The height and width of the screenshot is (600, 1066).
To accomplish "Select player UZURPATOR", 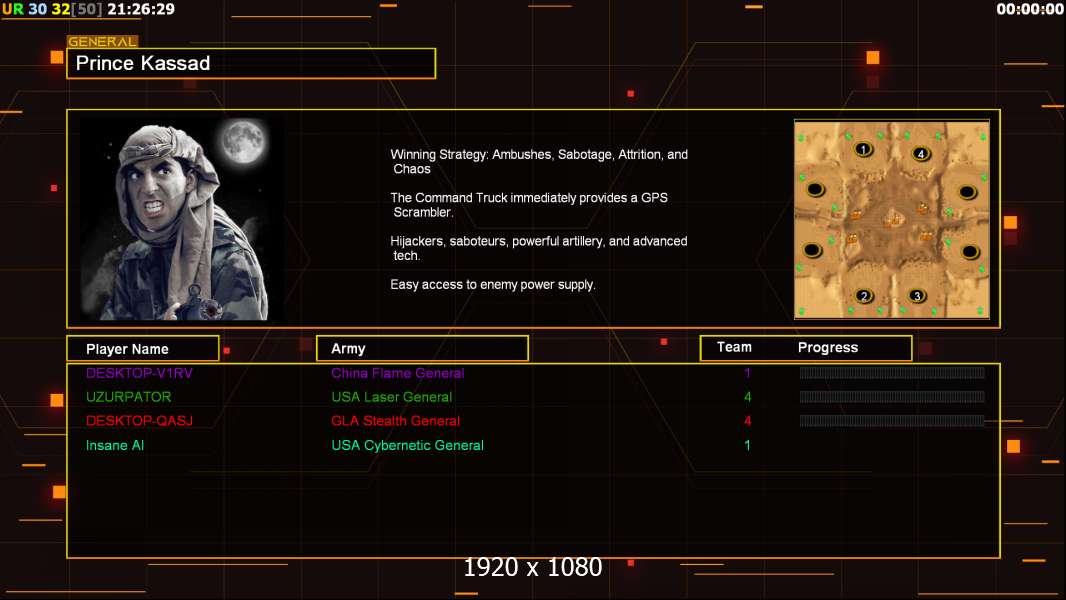I will tap(128, 397).
